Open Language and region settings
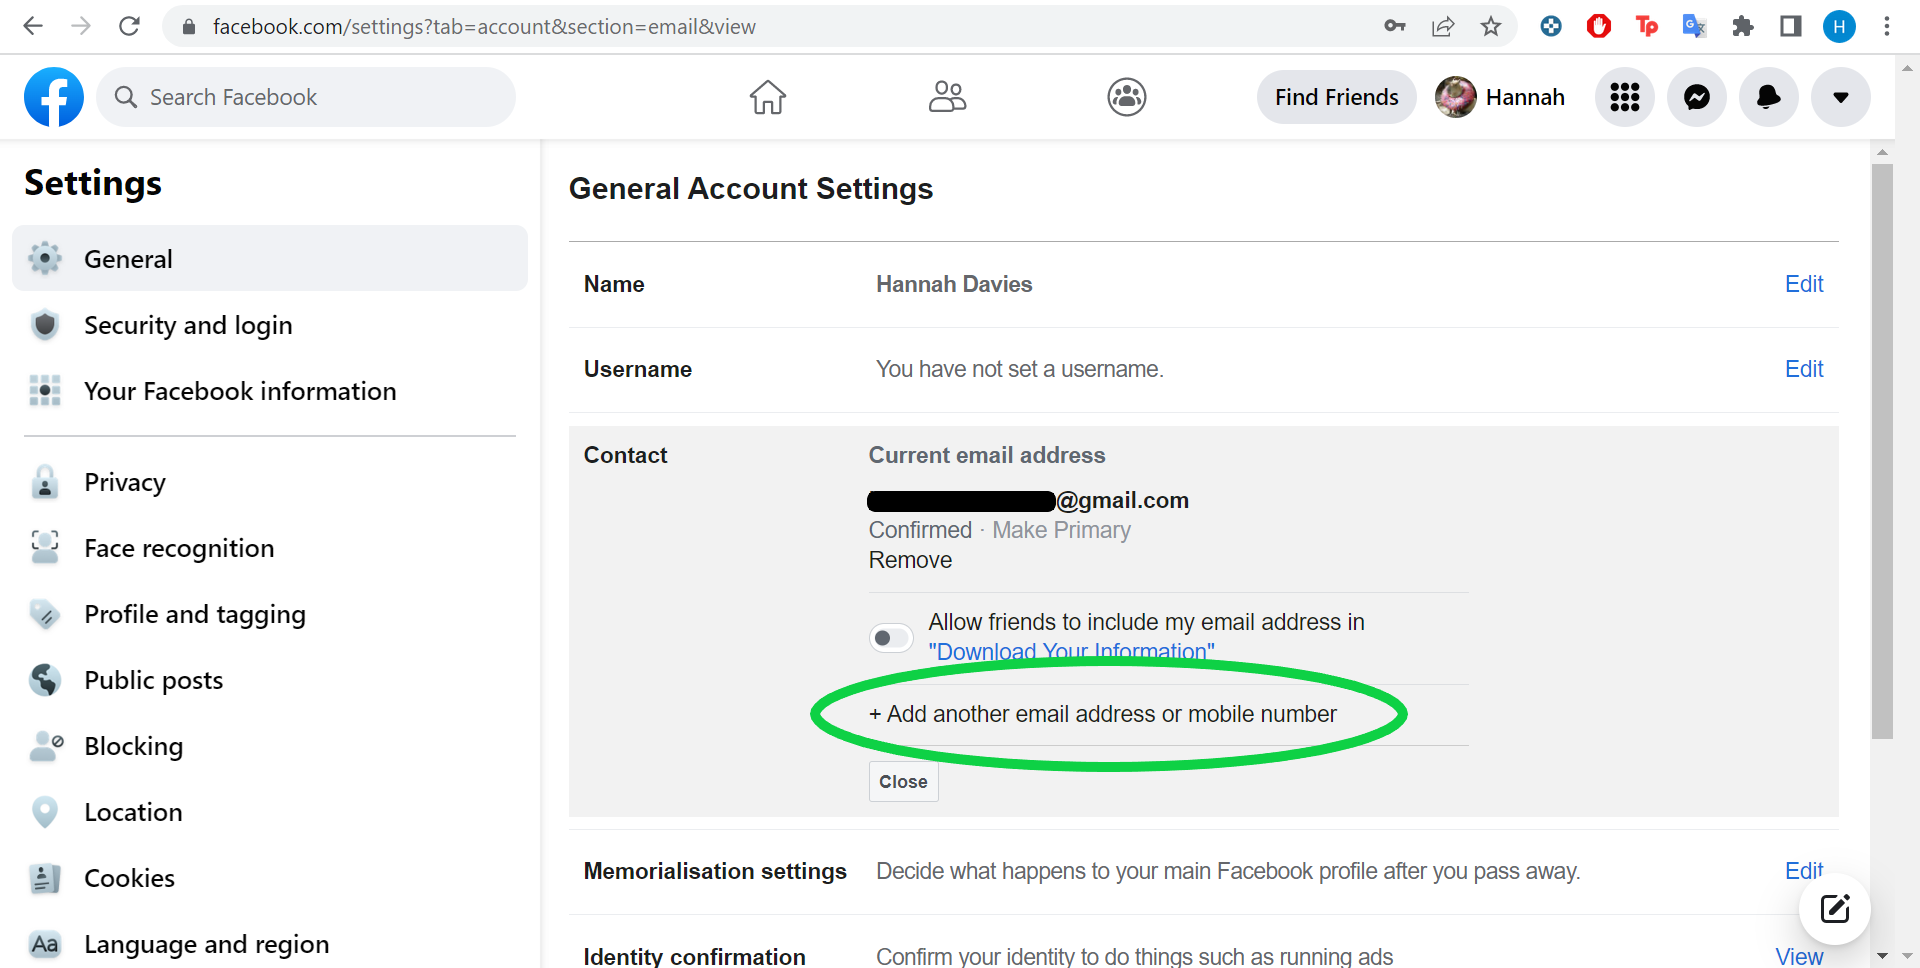 (270, 944)
